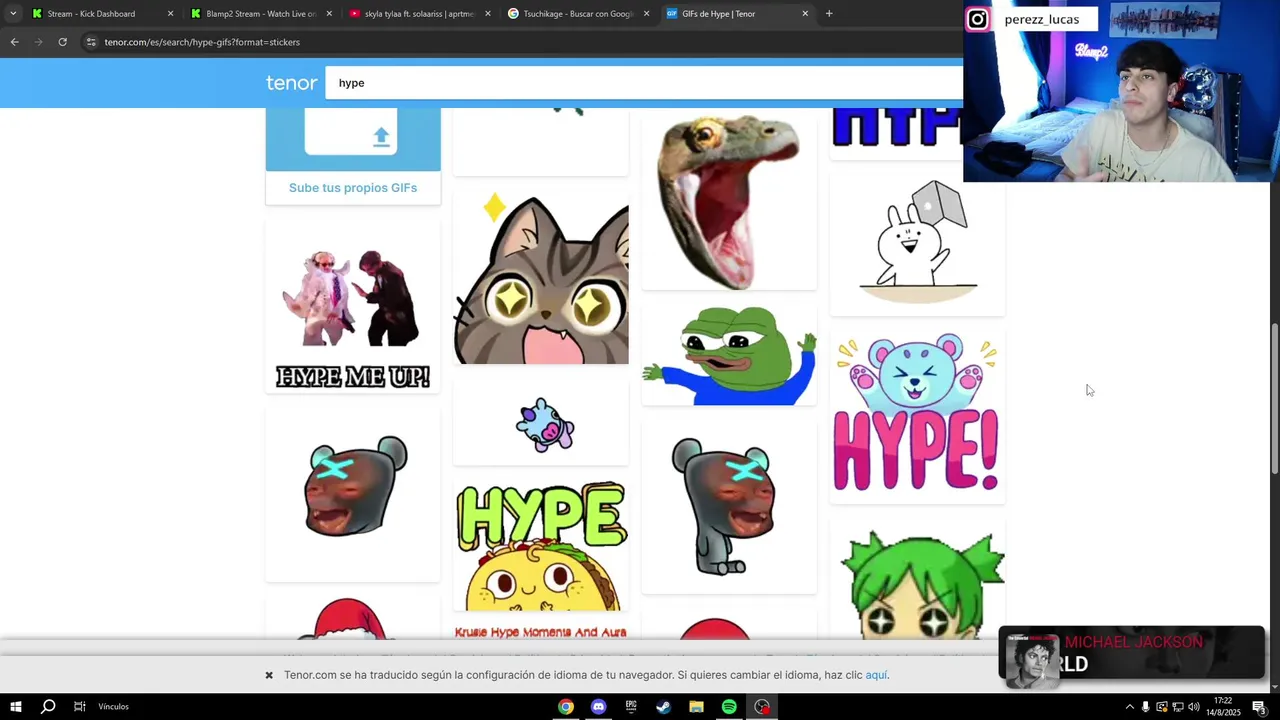Open the Krusie Hype Moments And Aura sticker
The height and width of the screenshot is (720, 1280).
point(541,632)
